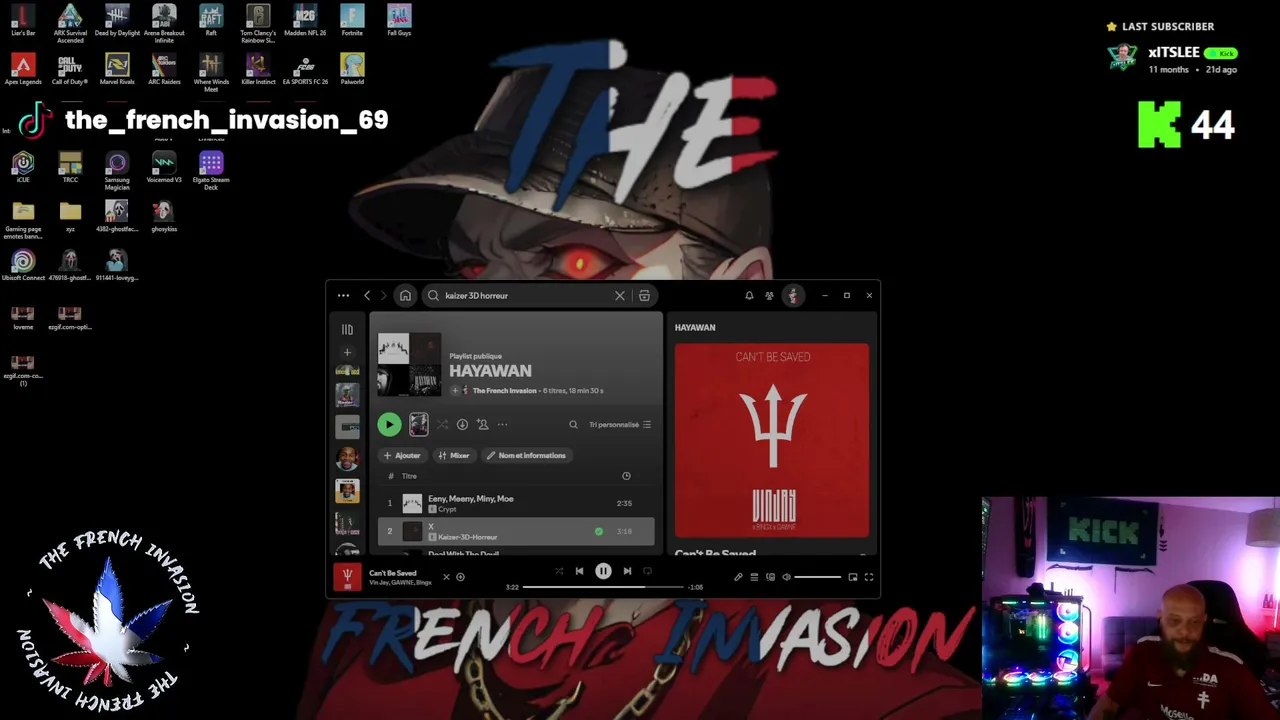Mute the Spotify volume speaker icon
The height and width of the screenshot is (720, 1280).
point(786,577)
